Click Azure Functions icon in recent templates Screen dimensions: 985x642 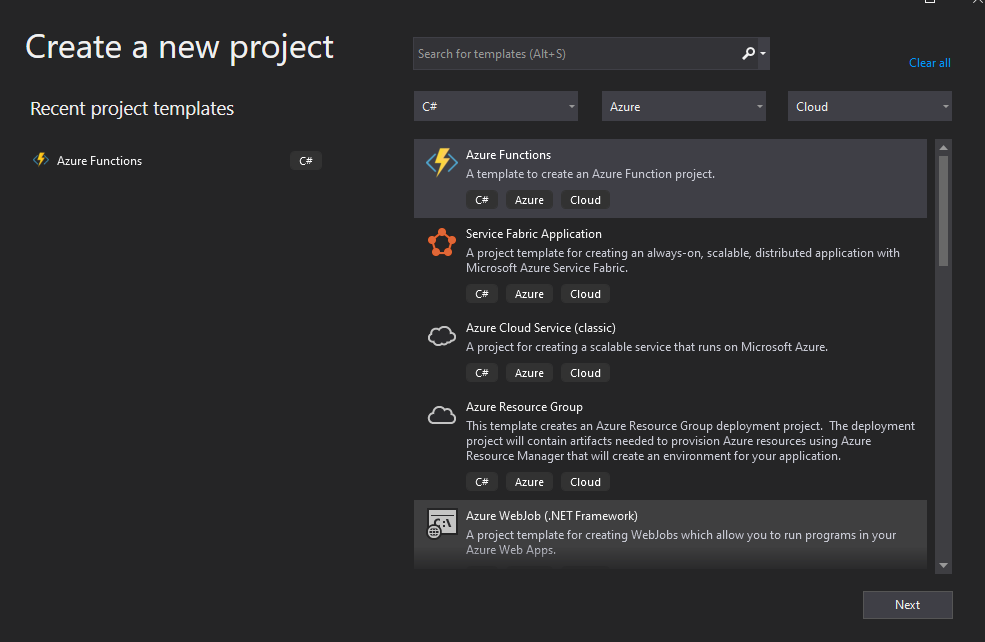point(41,160)
